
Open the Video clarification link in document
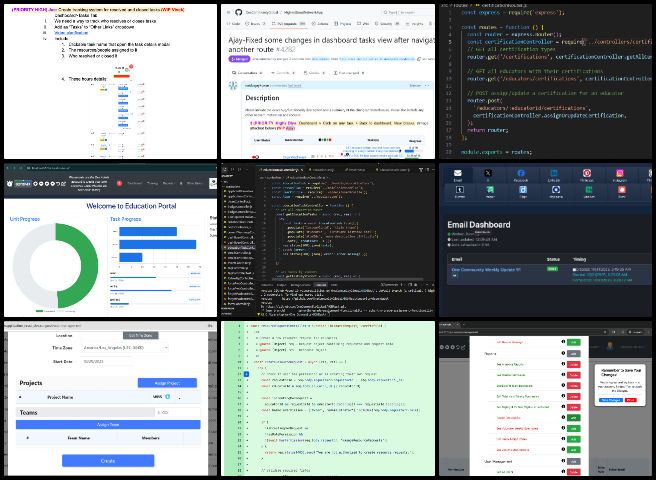pyautogui.click(x=71, y=32)
